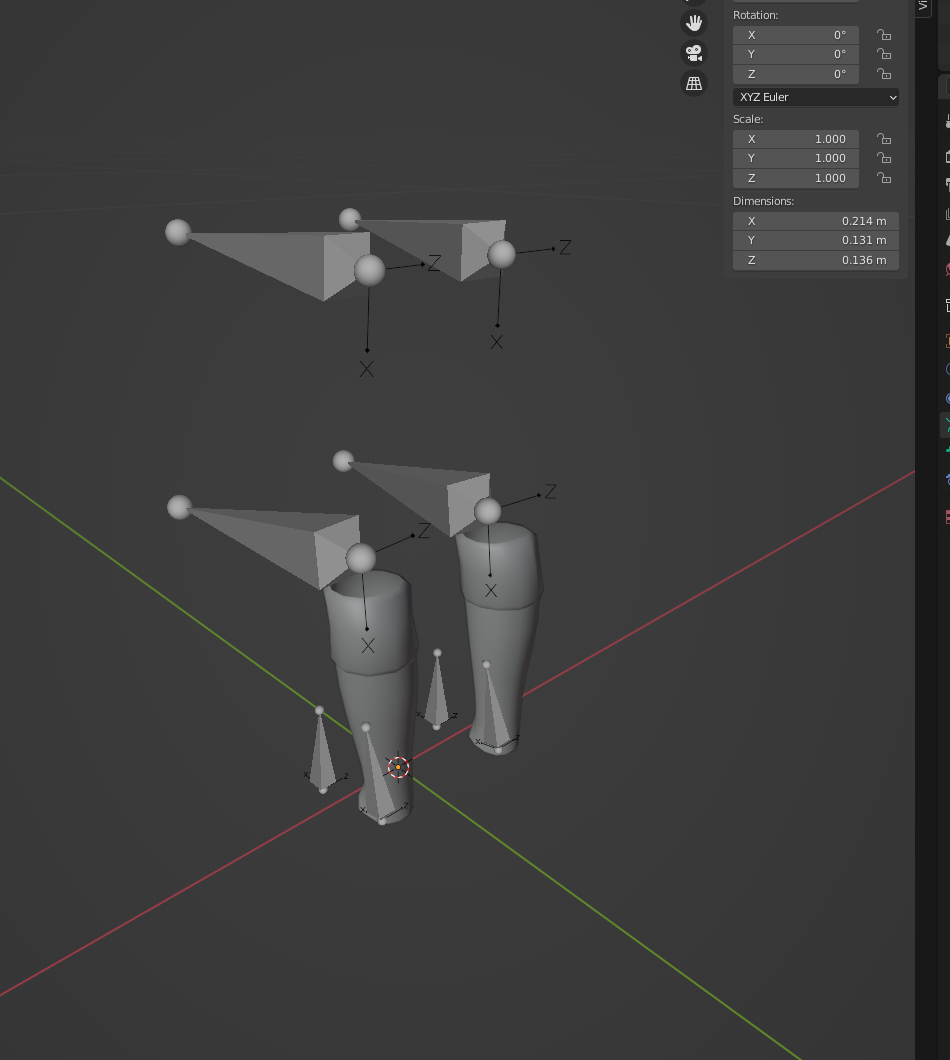Click the Rotation Y field

(x=796, y=54)
